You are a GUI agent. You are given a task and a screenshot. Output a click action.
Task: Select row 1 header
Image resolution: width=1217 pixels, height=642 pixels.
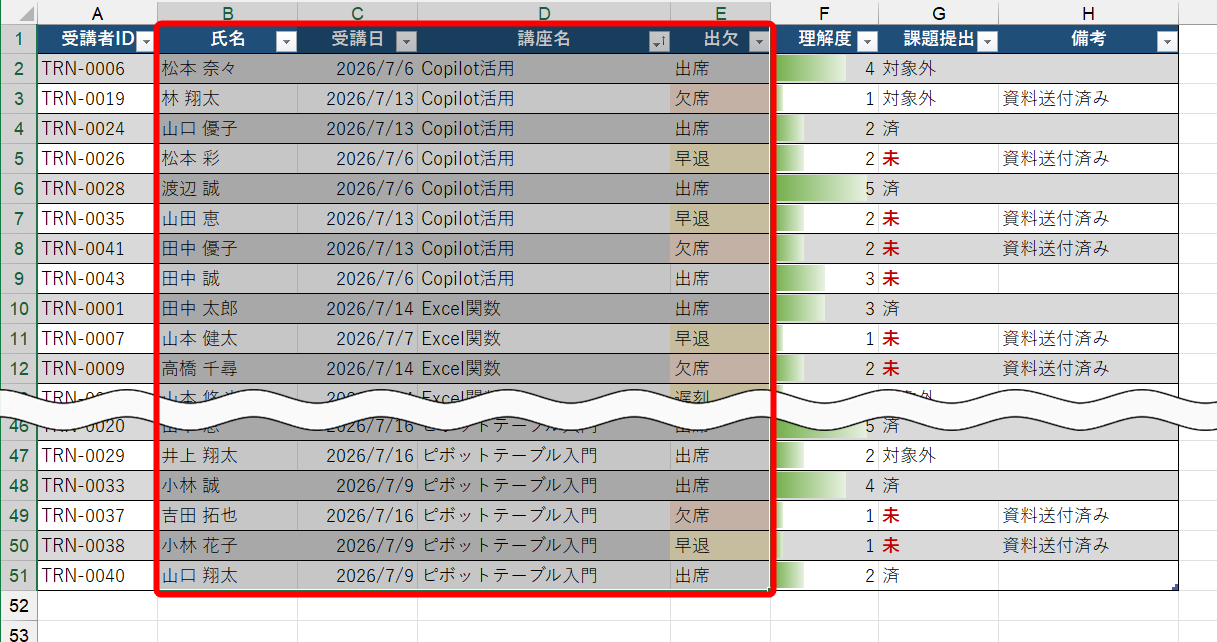point(19,40)
